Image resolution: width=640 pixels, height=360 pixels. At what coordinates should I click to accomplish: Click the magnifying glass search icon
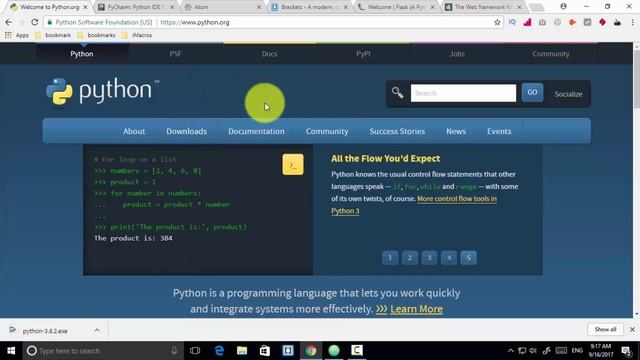(398, 93)
